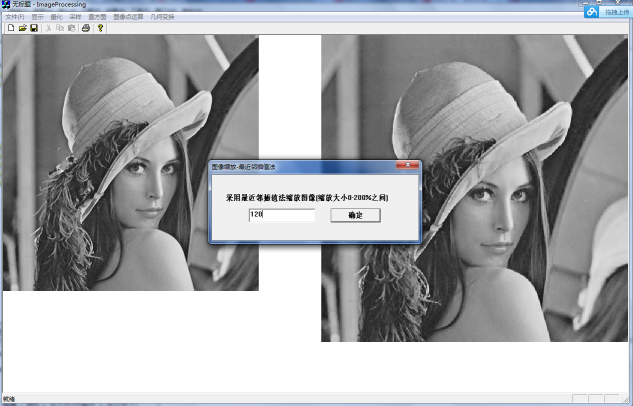Close the image scaling dialog

(x=407, y=165)
